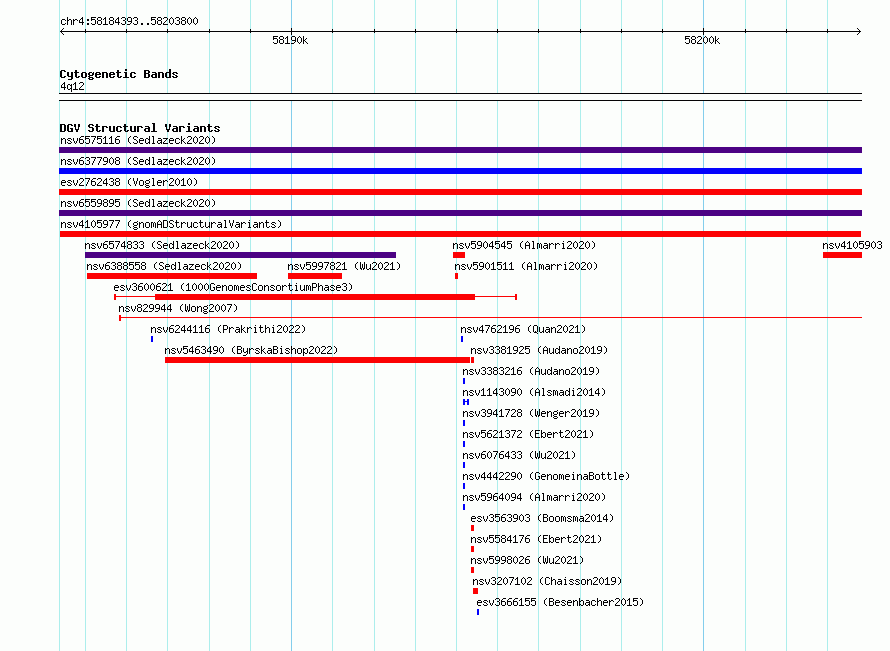
Task: Click the nsv5901511 (Almarri2020) label
Action: click(x=526, y=266)
